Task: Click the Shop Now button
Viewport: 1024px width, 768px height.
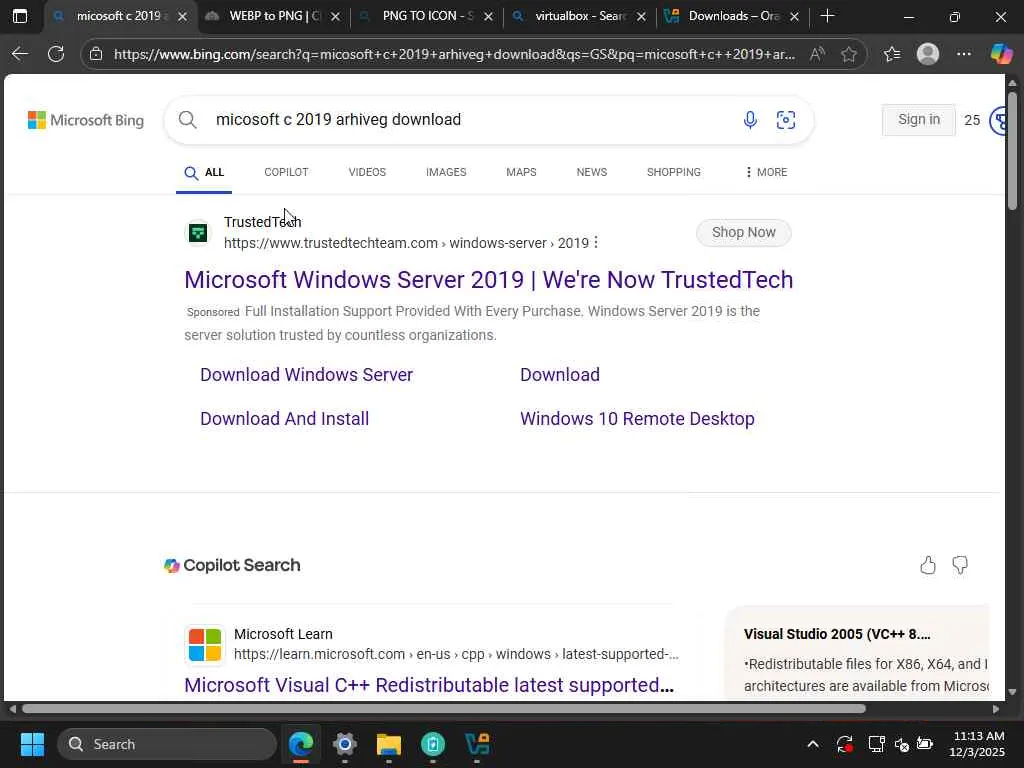Action: tap(744, 232)
